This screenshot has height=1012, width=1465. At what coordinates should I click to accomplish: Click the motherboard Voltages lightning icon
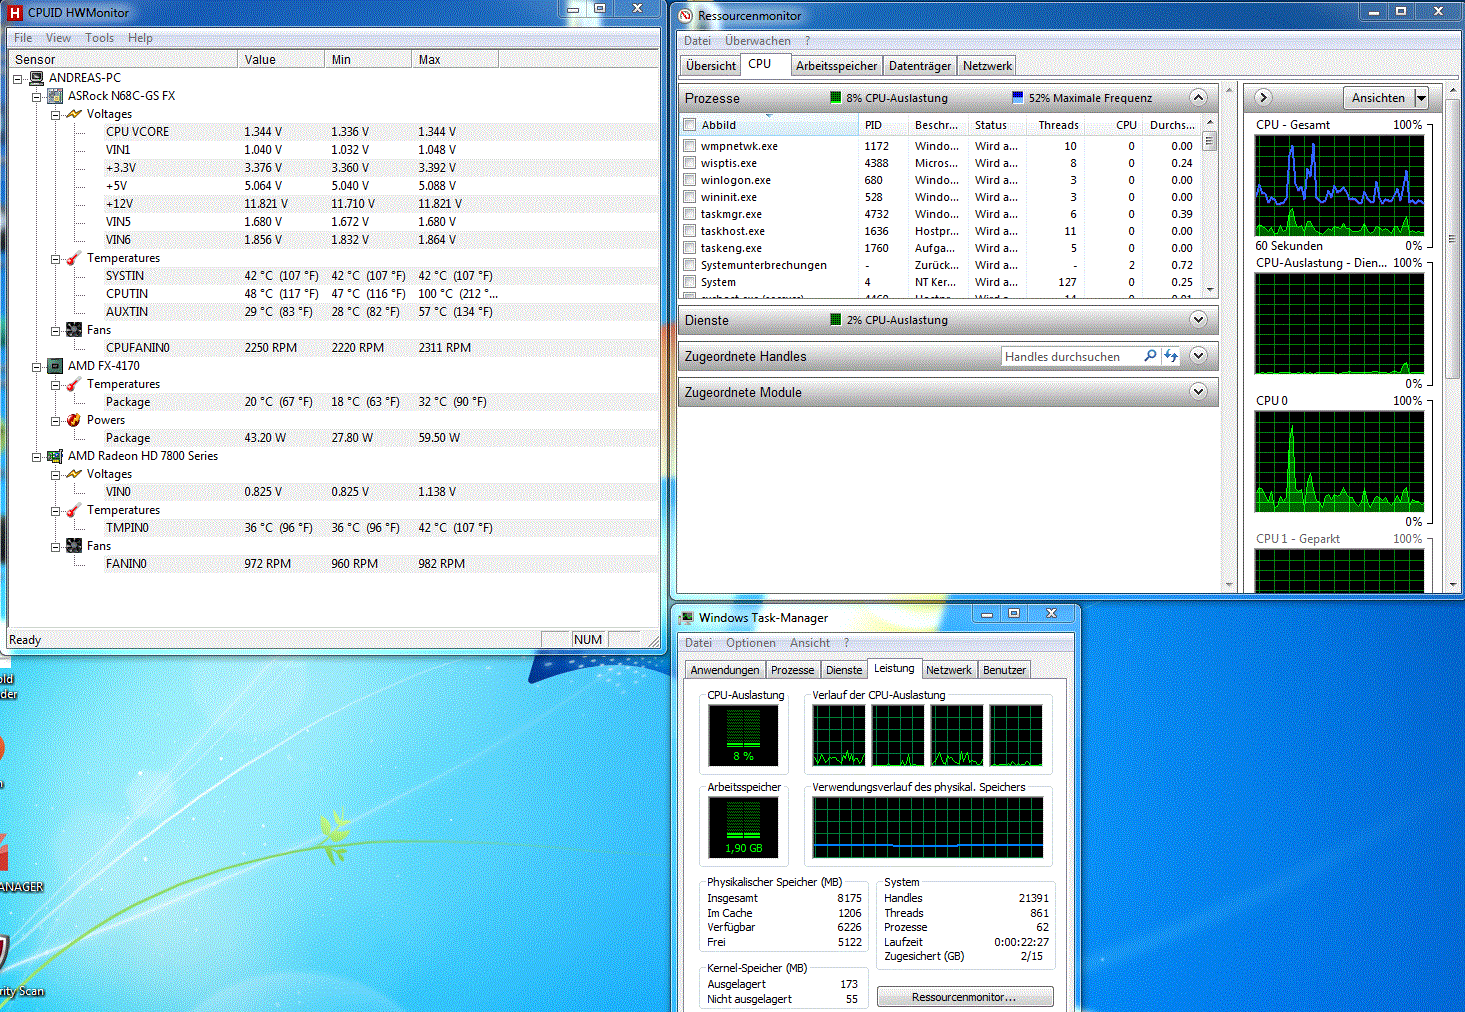[74, 114]
